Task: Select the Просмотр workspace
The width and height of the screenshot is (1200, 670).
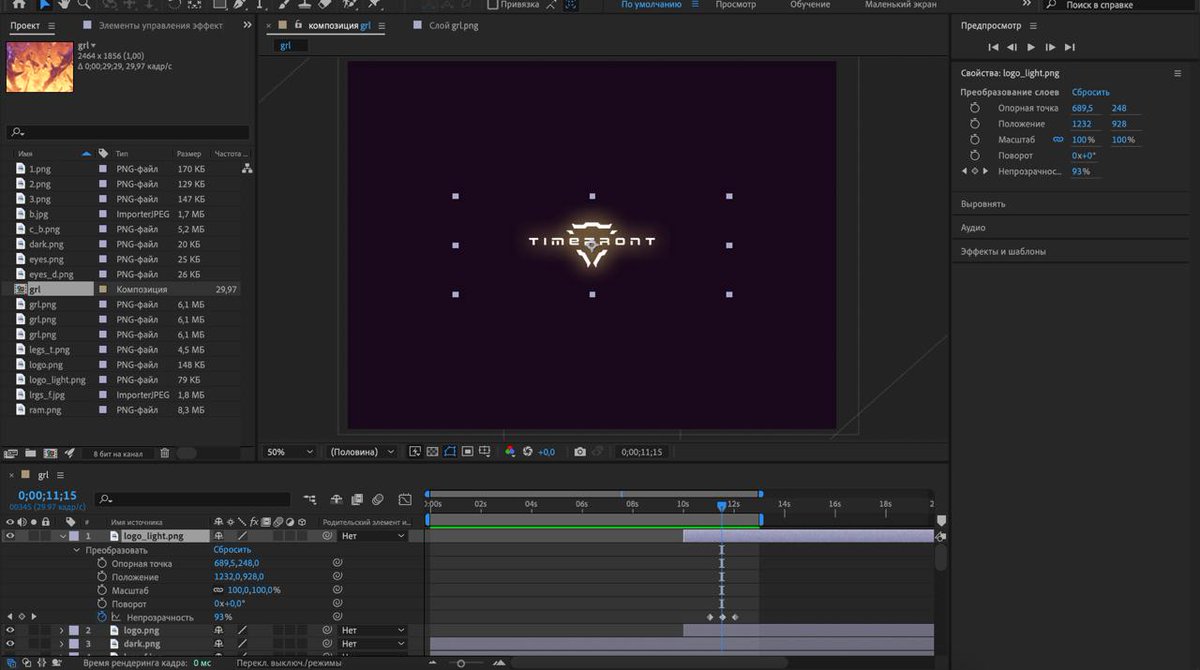Action: point(735,4)
